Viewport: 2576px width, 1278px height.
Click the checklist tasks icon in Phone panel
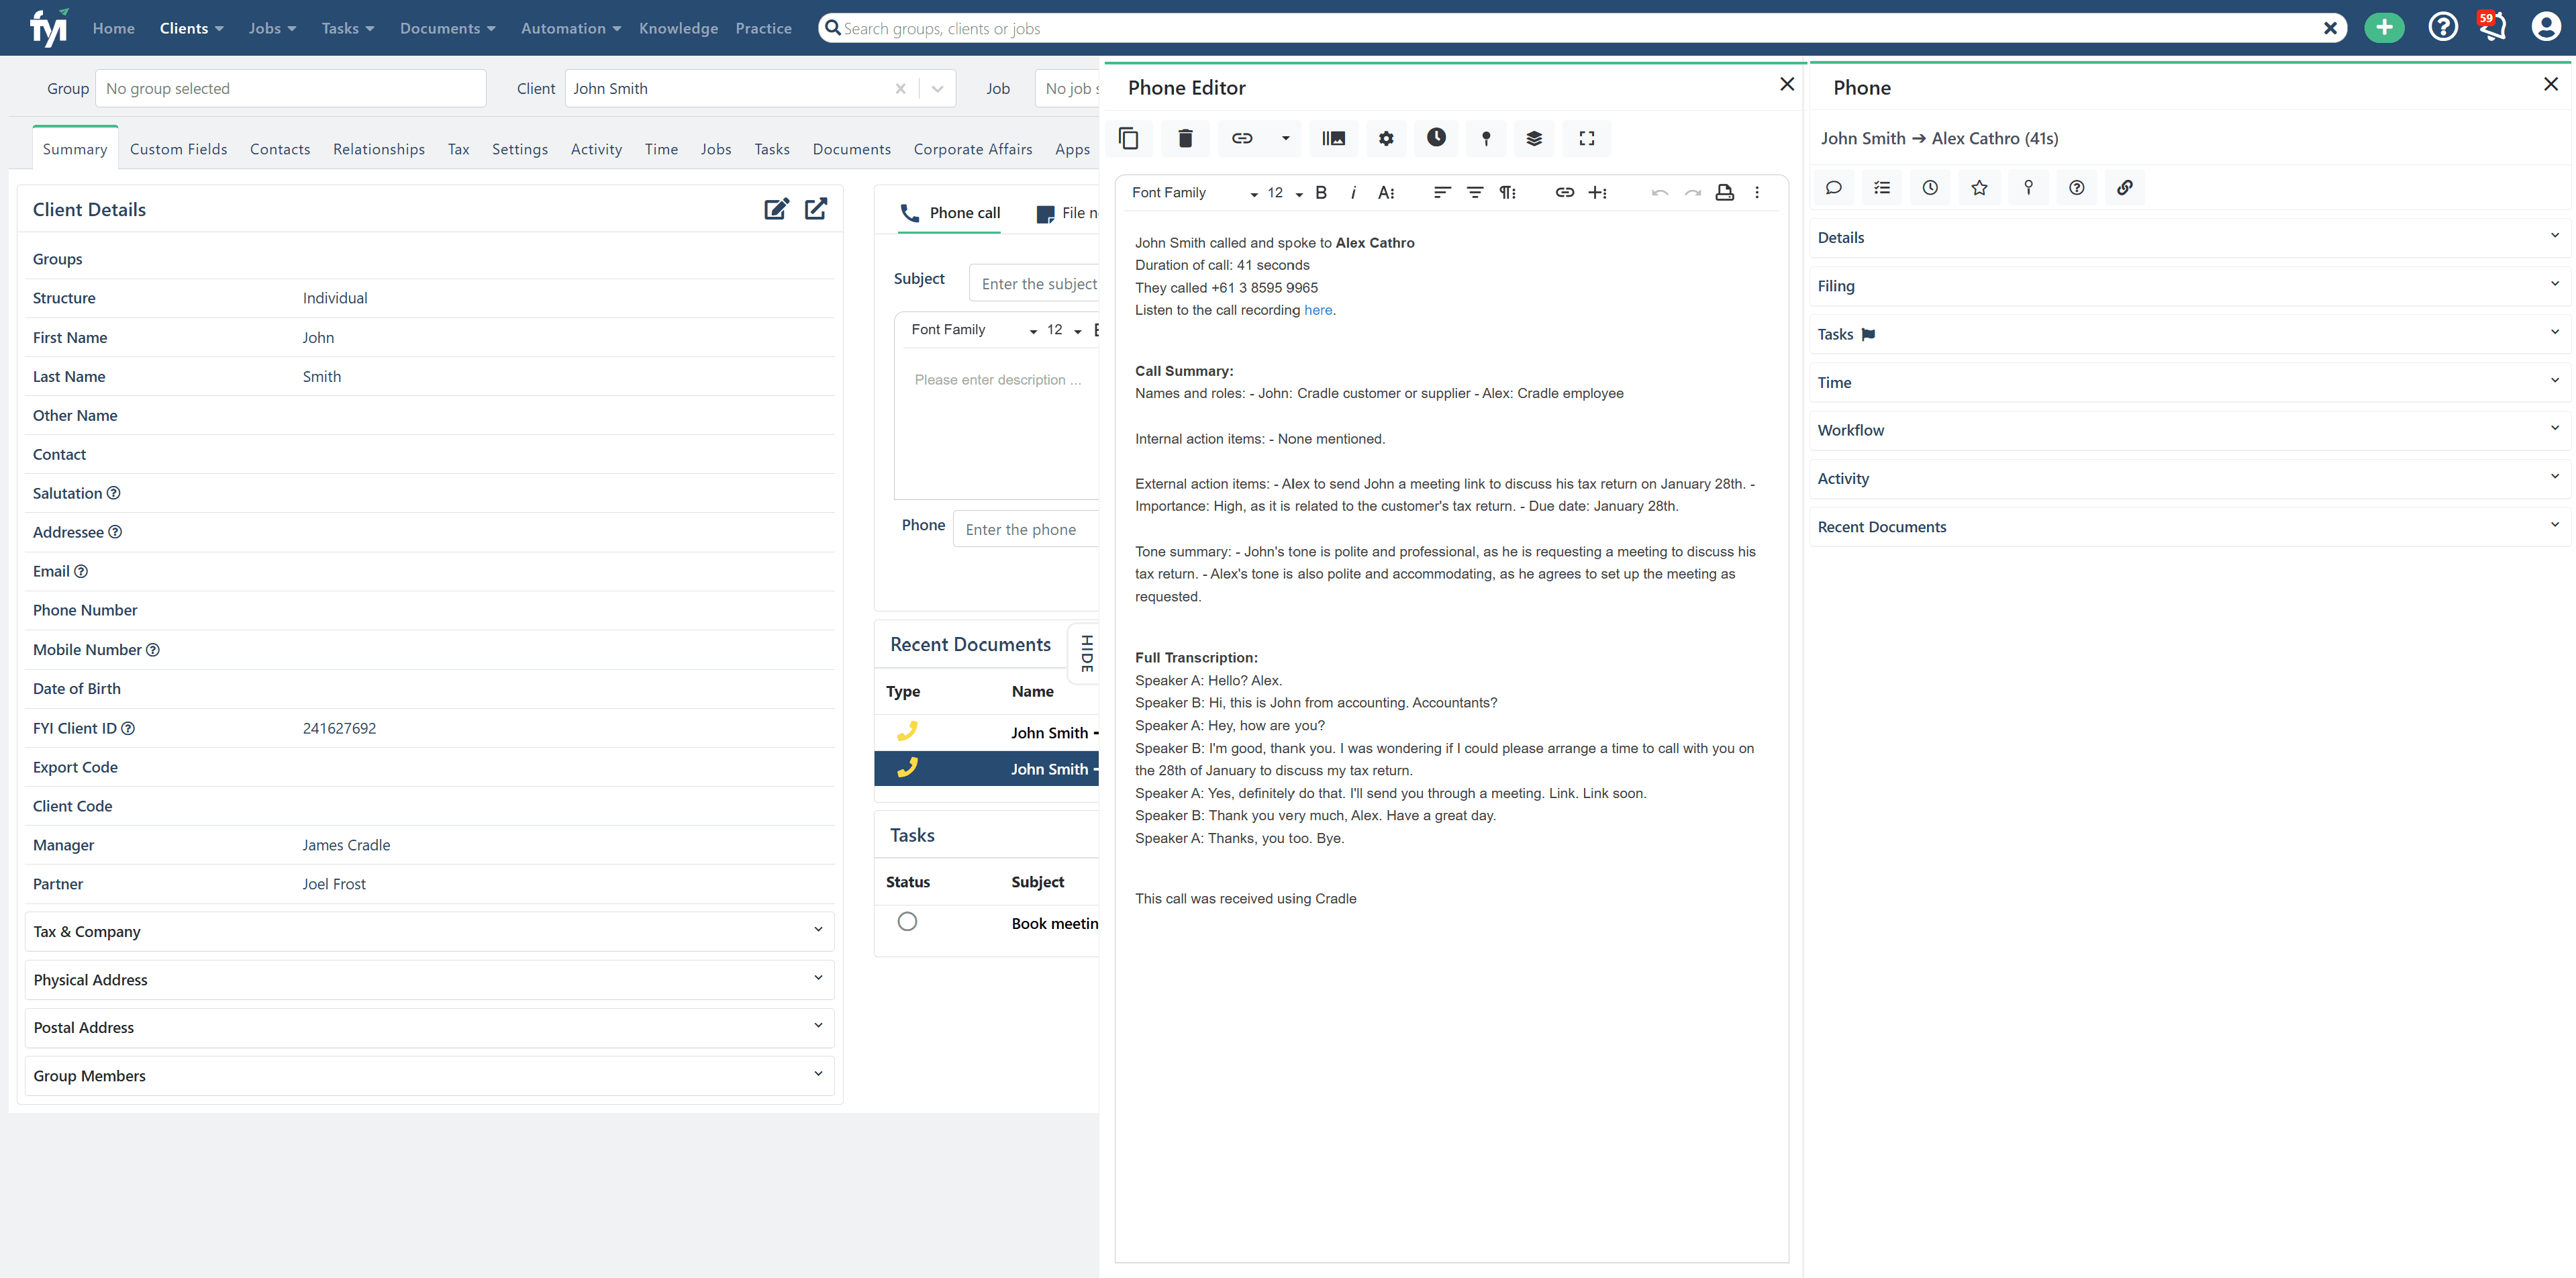coord(1881,187)
